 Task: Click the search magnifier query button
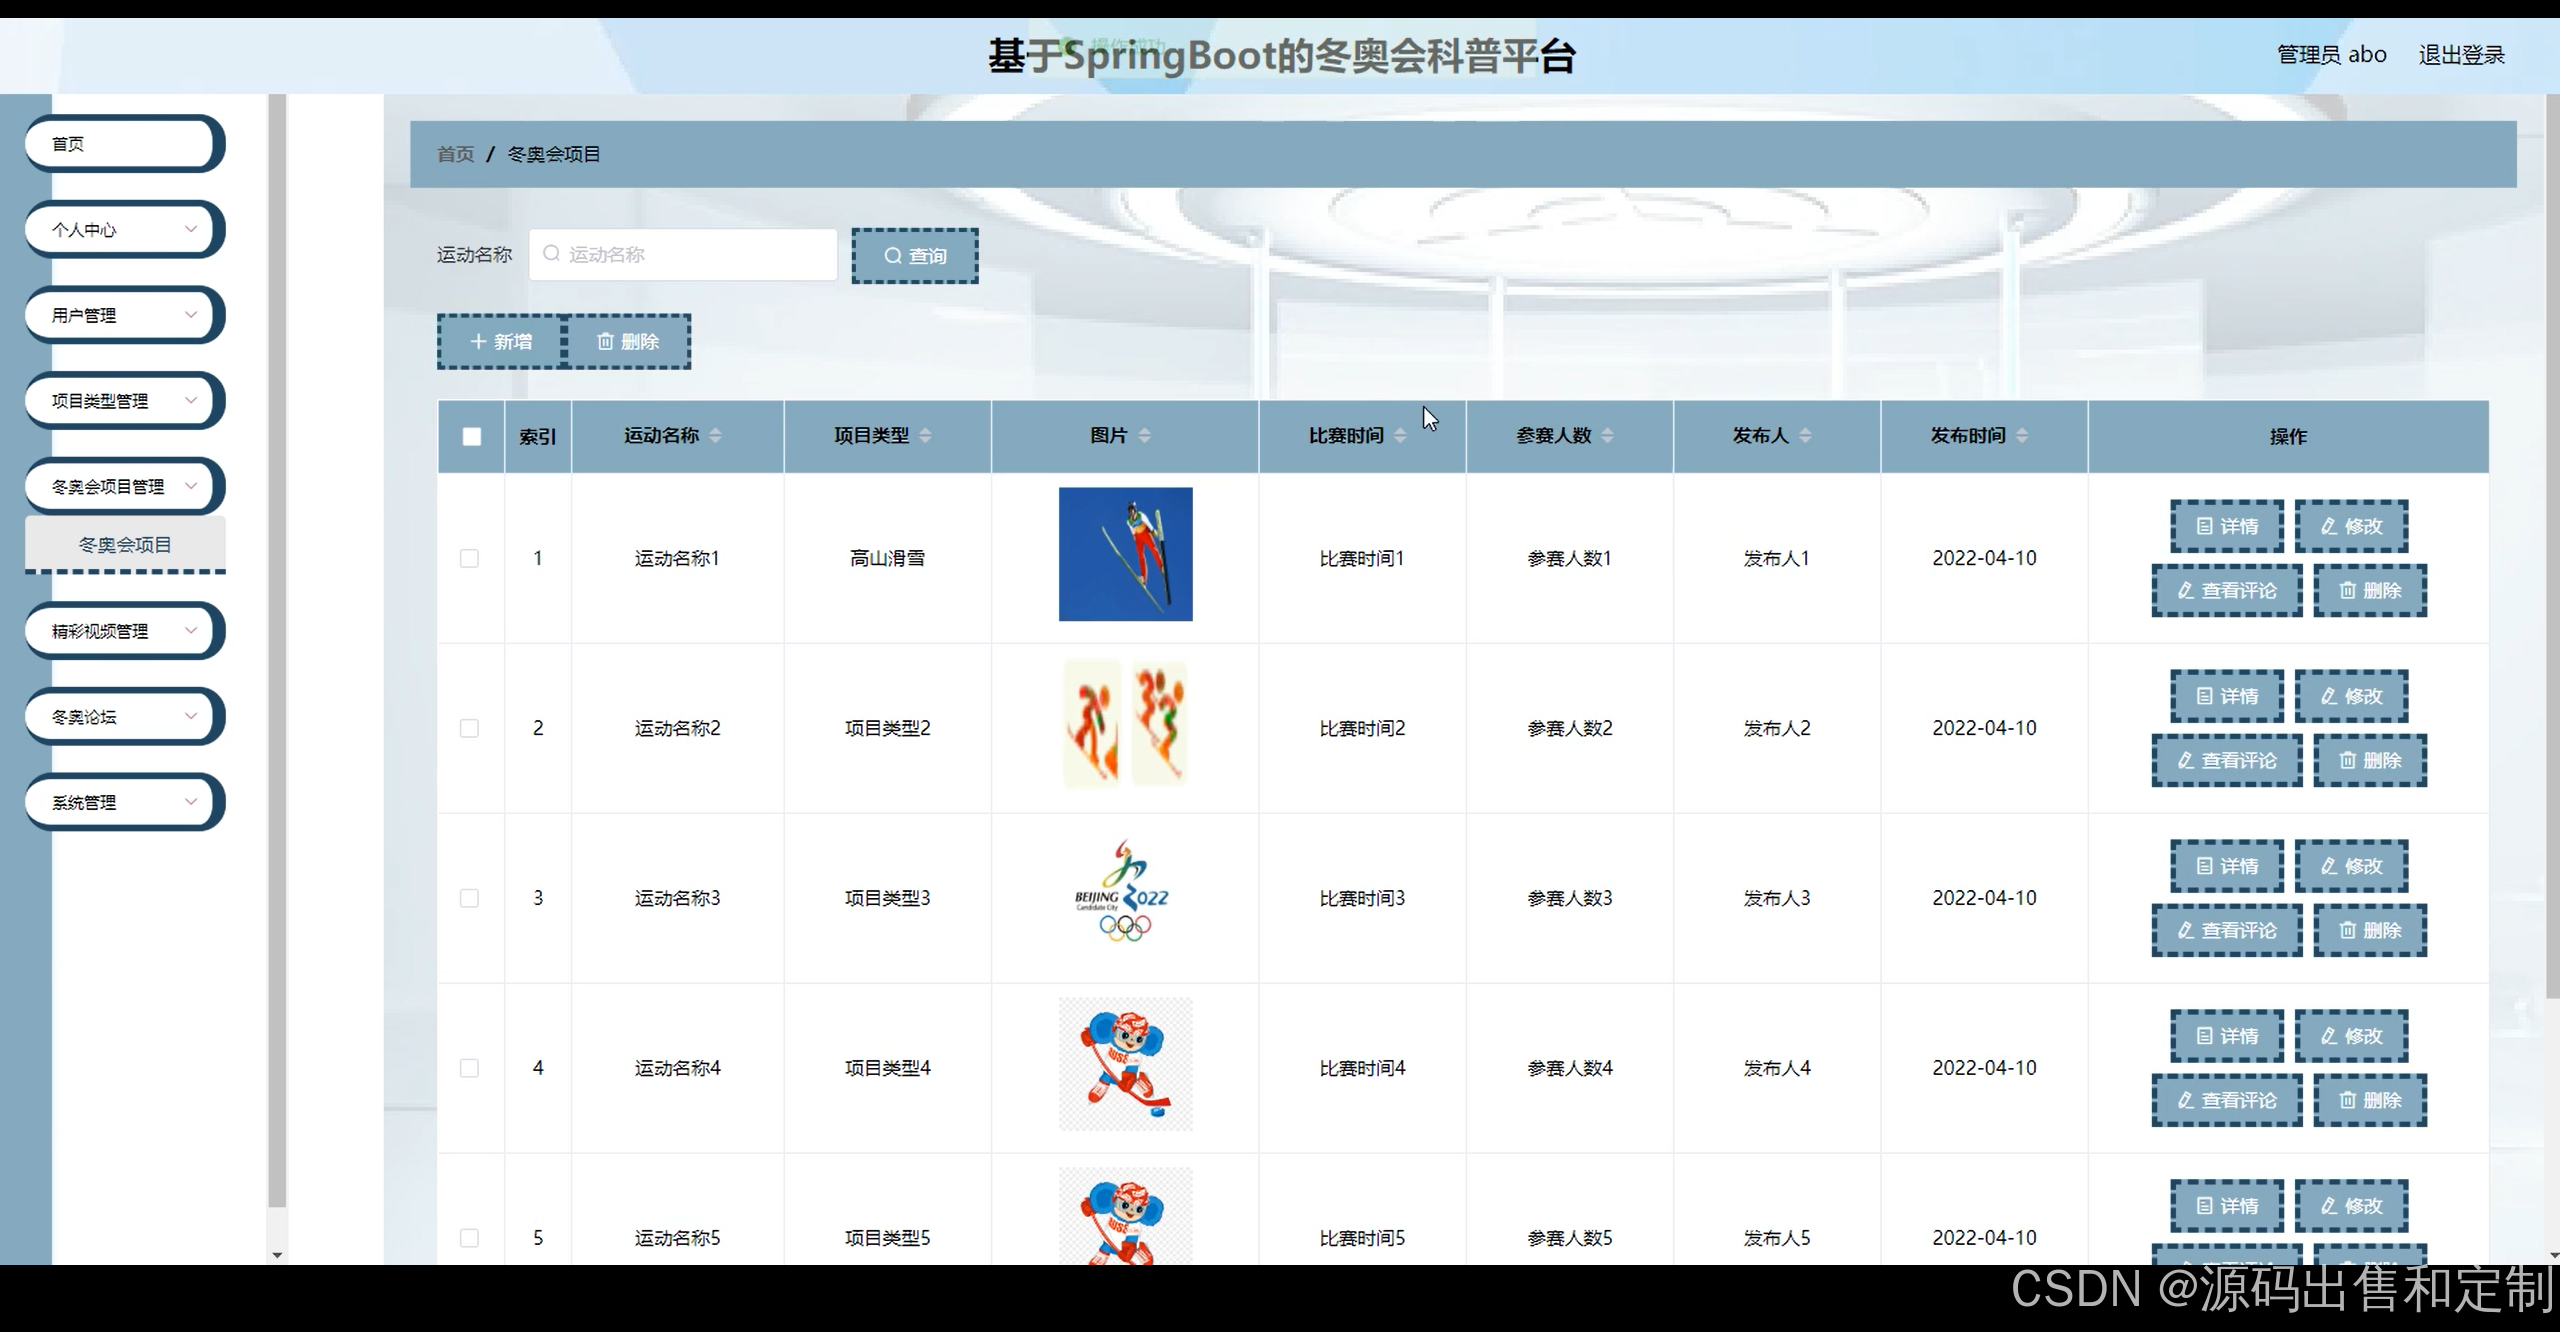(914, 256)
